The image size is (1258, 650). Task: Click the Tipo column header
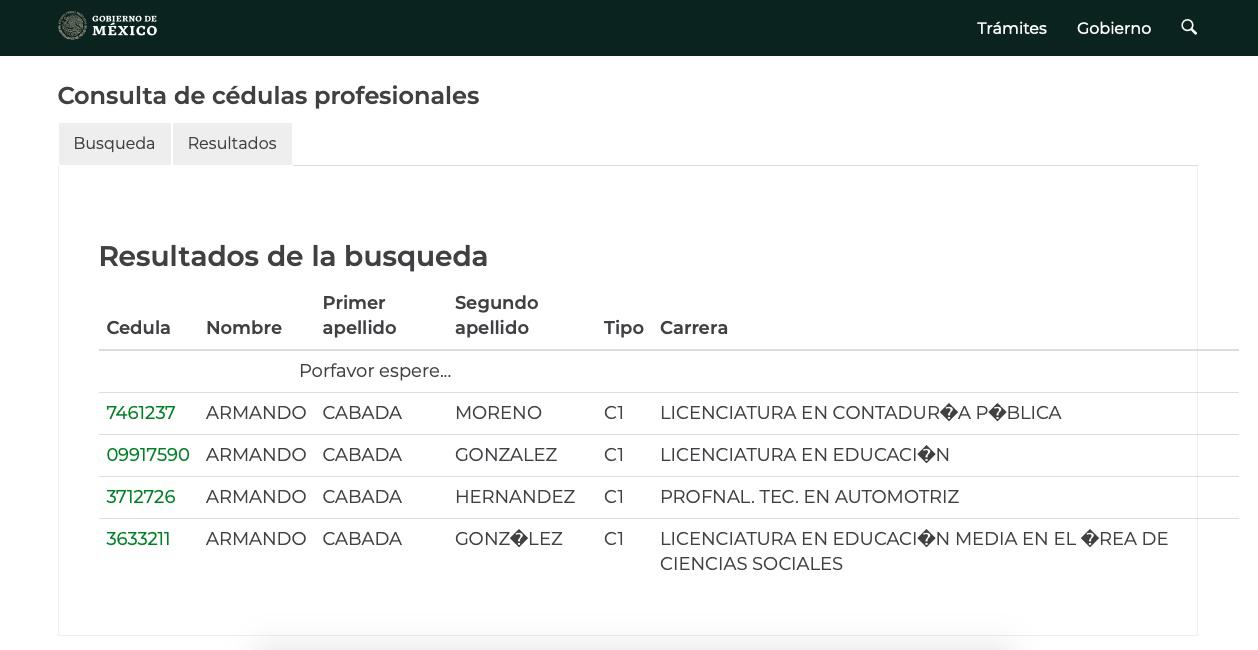[623, 327]
